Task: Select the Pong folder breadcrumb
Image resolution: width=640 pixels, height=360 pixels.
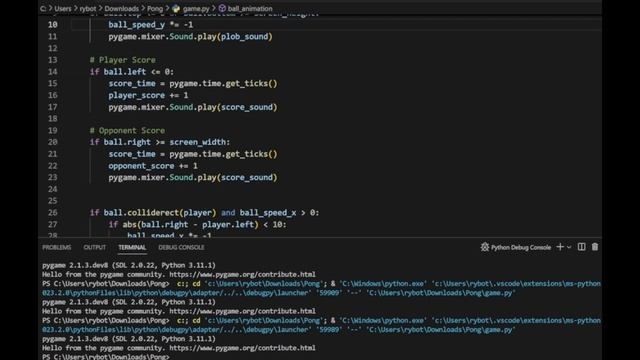Action: [x=155, y=9]
